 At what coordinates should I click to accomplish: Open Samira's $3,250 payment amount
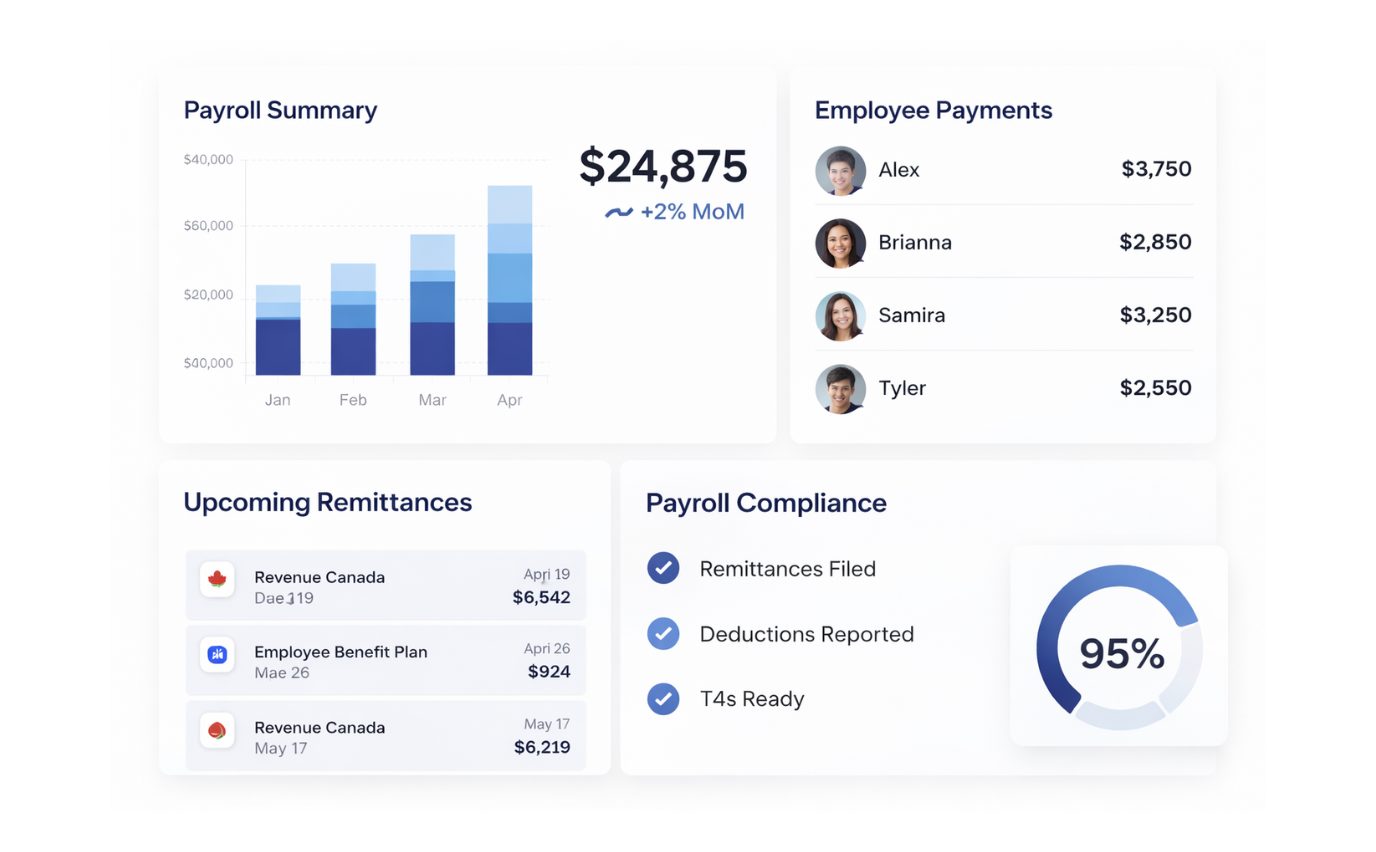coord(1155,315)
